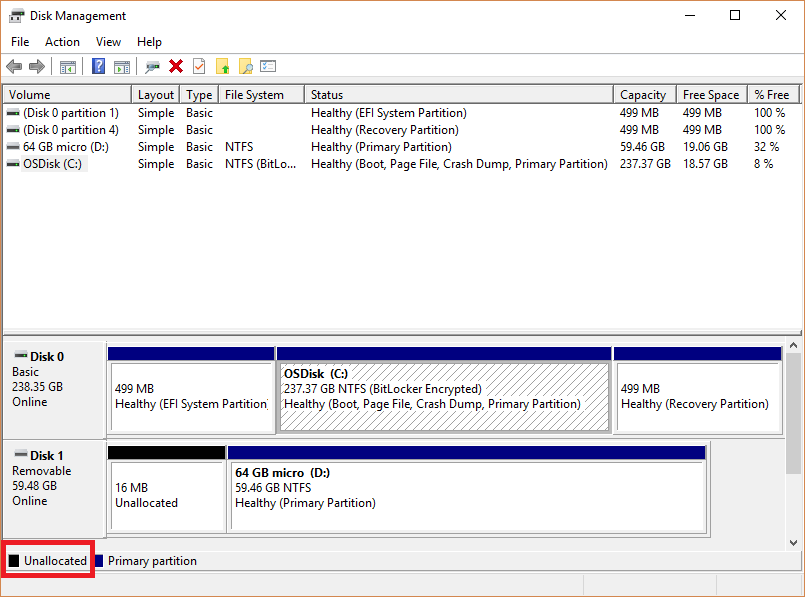Toggle the Show/Hide Console Tree icon
Screen dimensions: 805x597
click(68, 67)
